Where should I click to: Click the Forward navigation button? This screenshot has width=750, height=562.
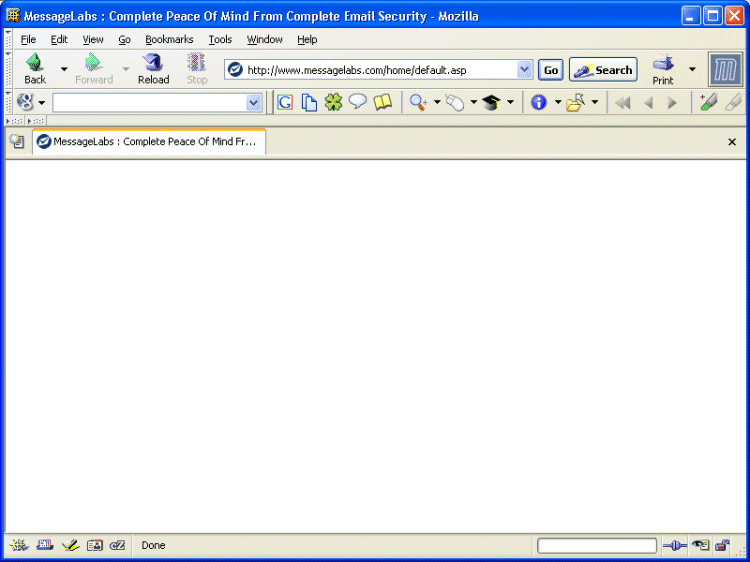[94, 69]
